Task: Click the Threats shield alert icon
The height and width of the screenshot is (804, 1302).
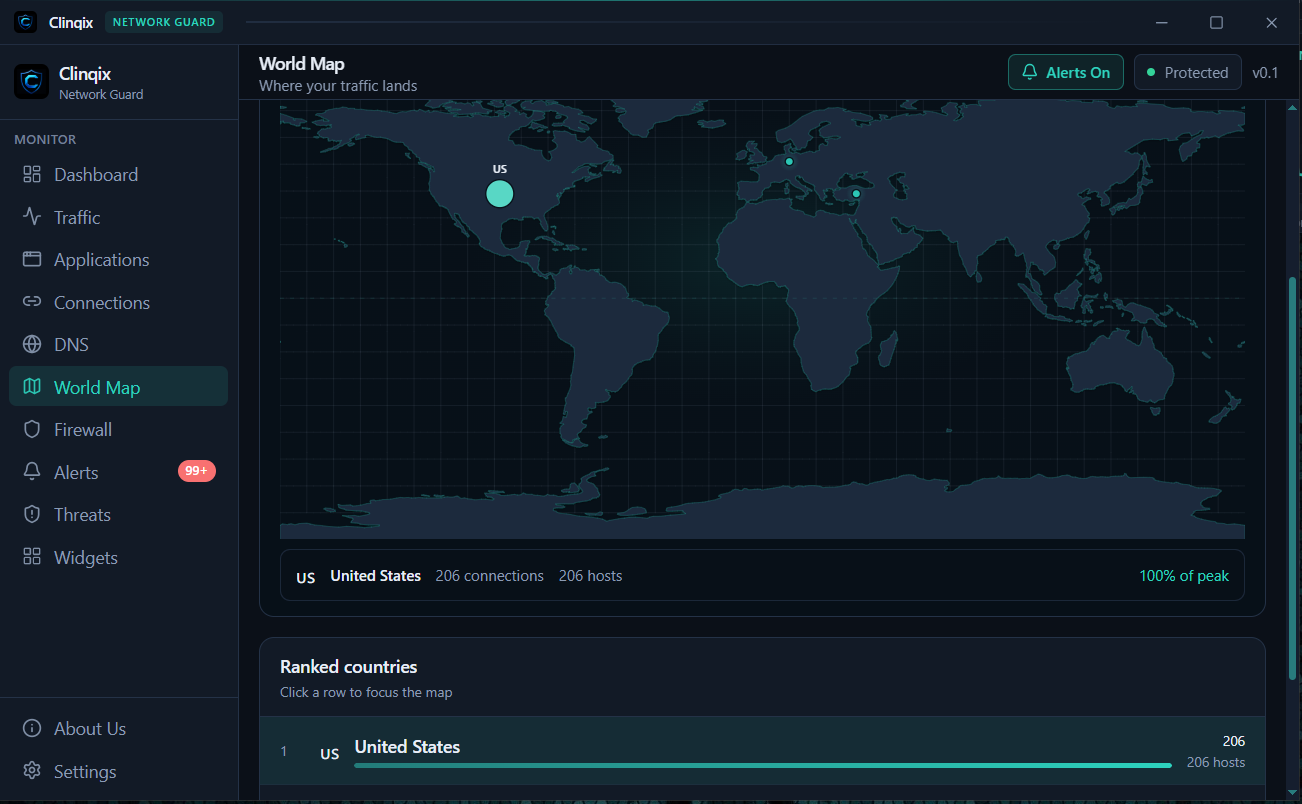Action: click(x=32, y=515)
